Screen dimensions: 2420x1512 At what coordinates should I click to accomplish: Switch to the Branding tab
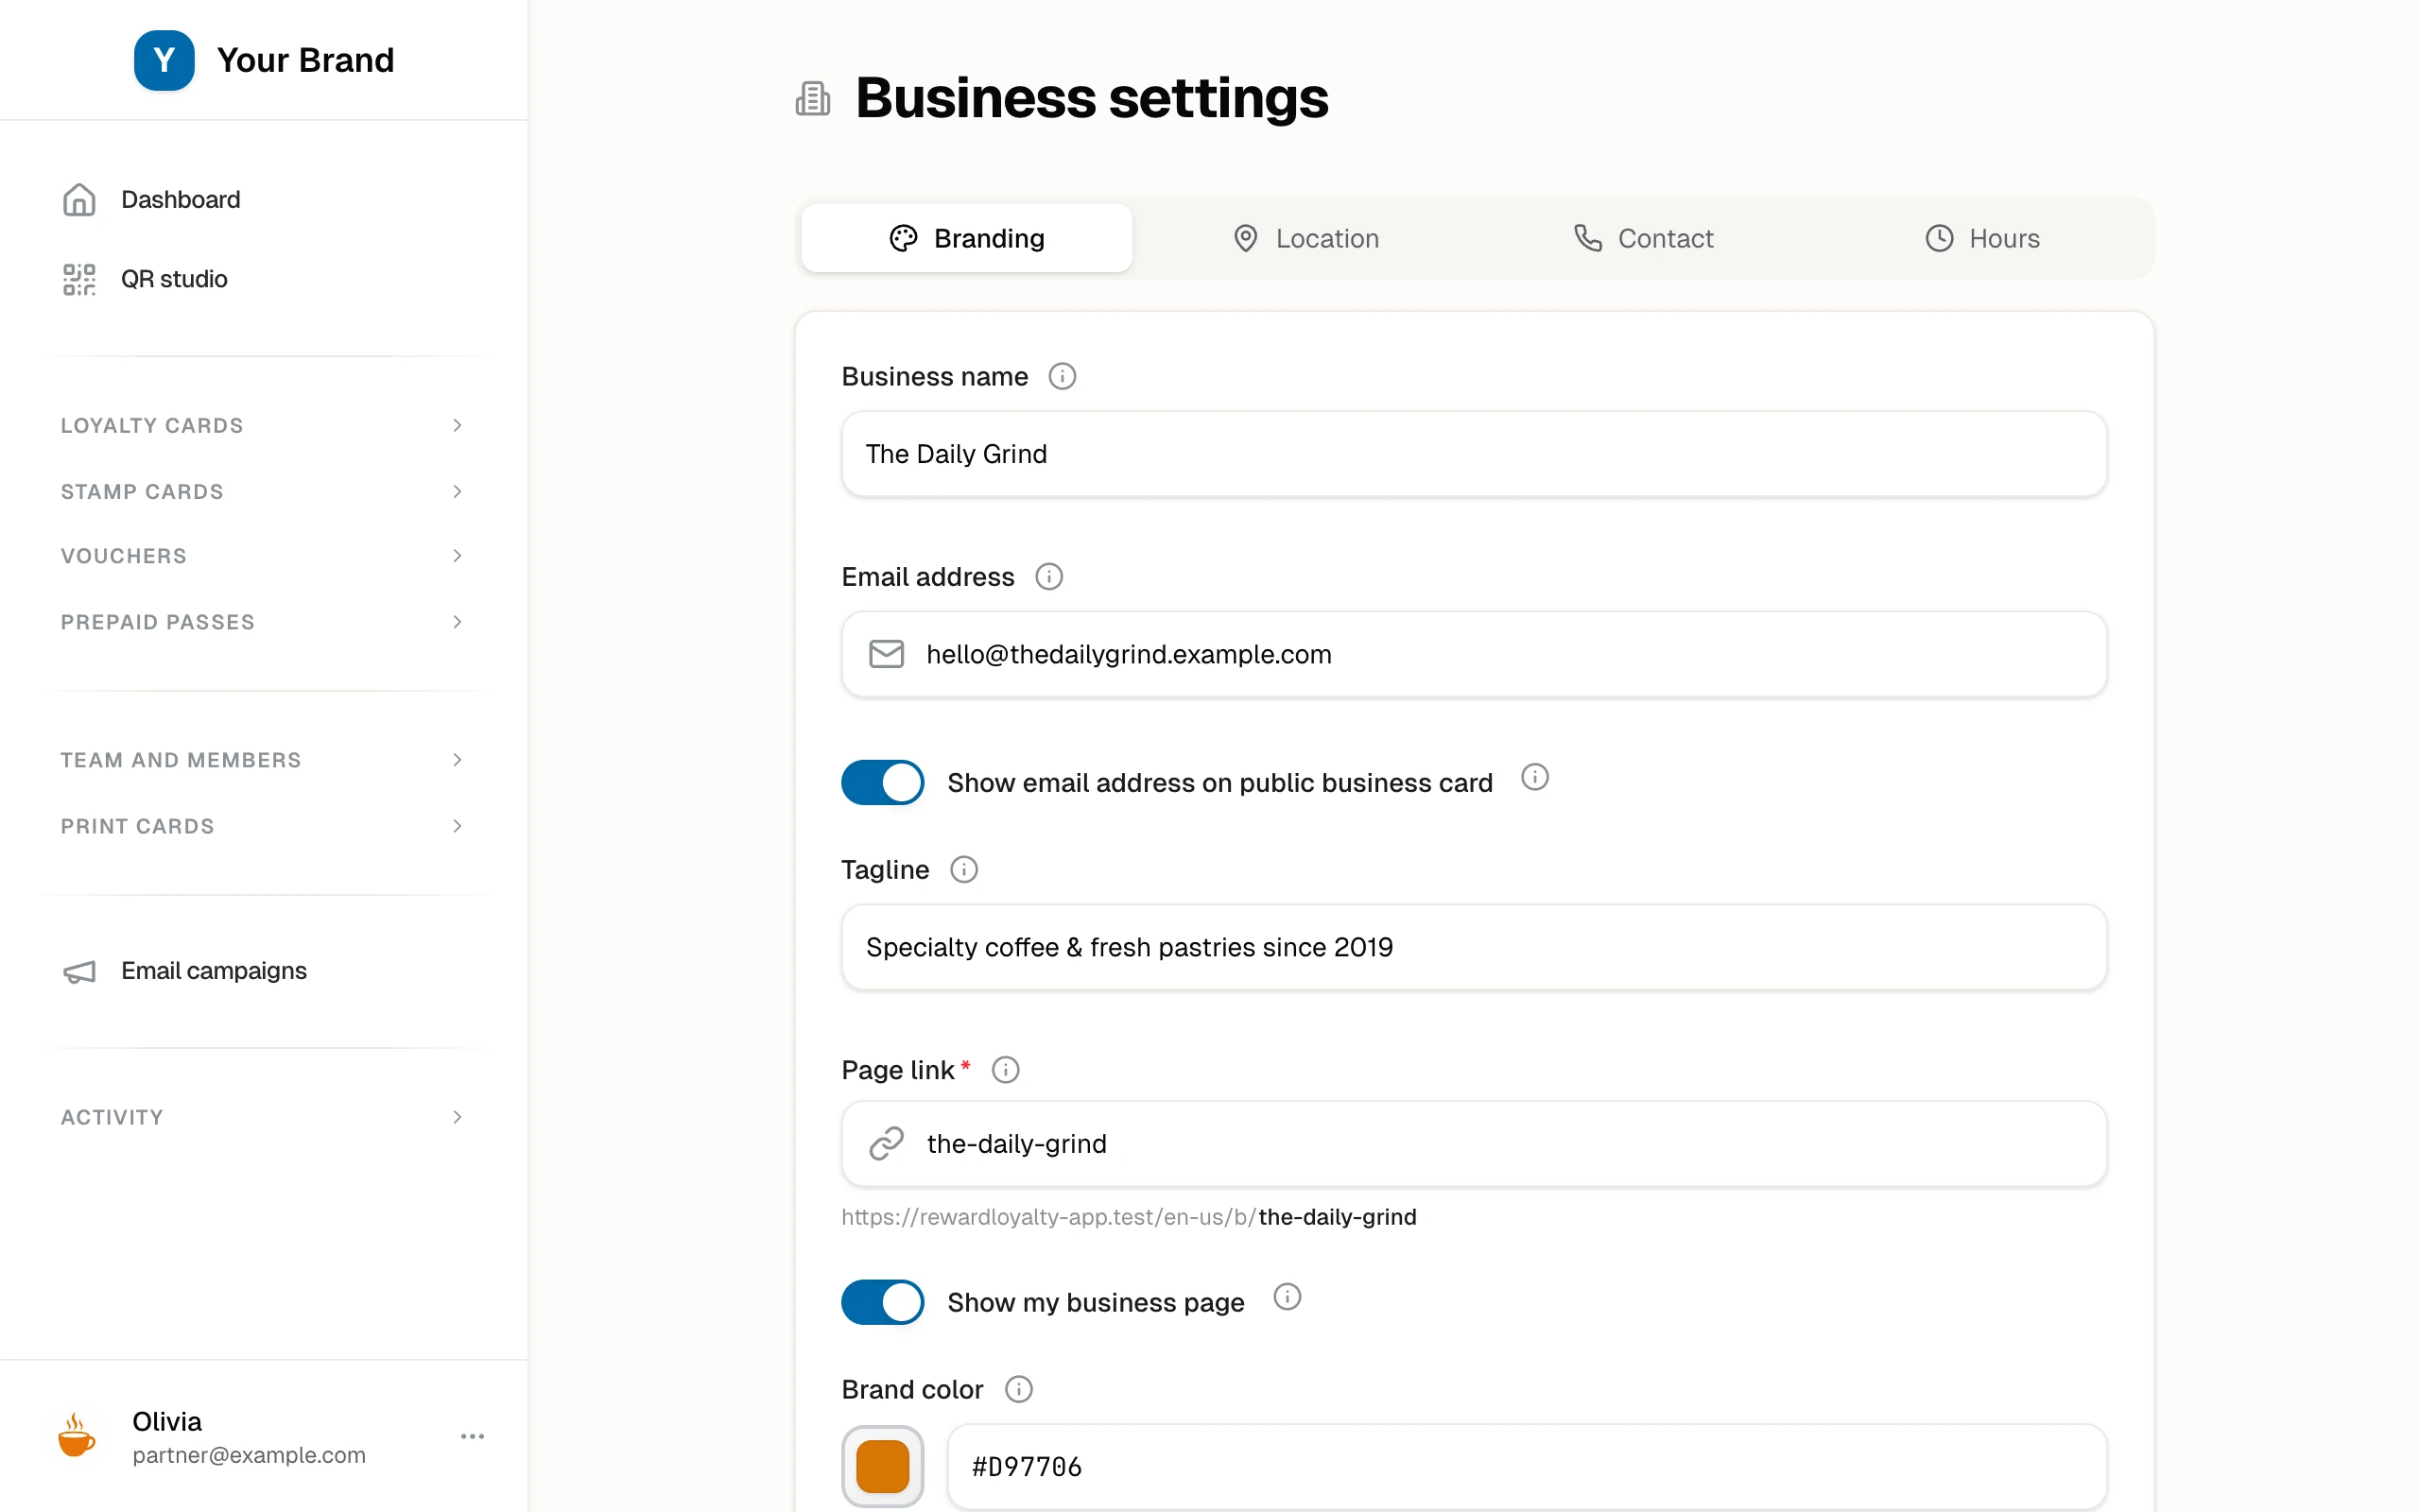[966, 238]
